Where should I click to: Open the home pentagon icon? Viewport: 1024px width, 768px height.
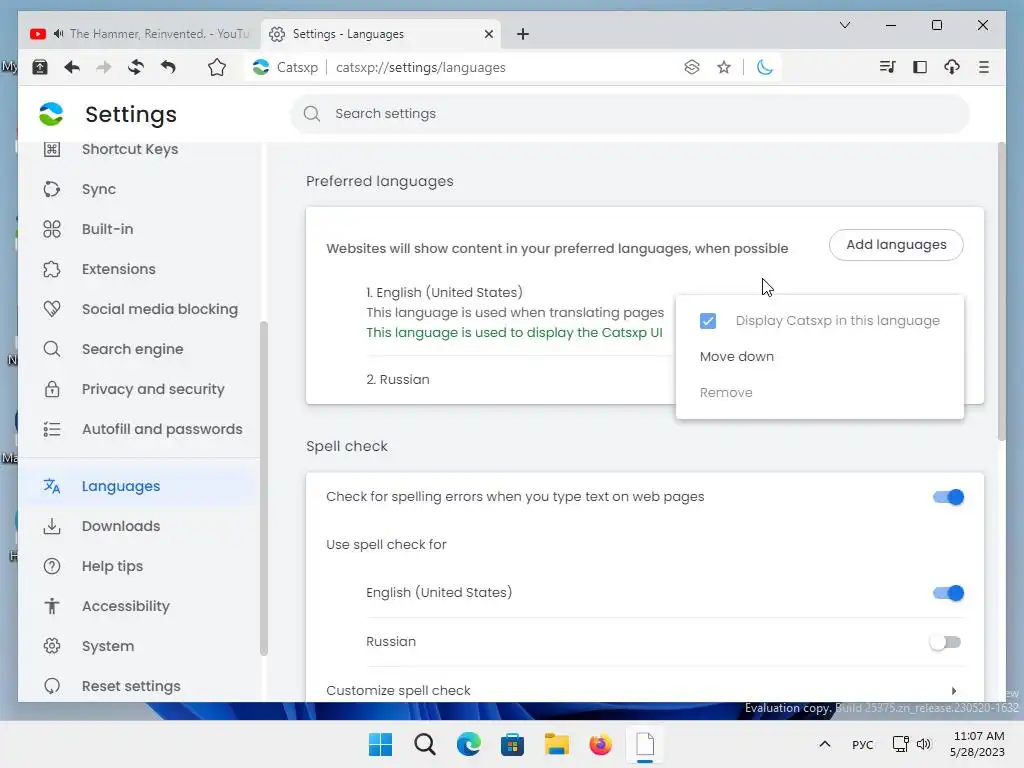(217, 67)
